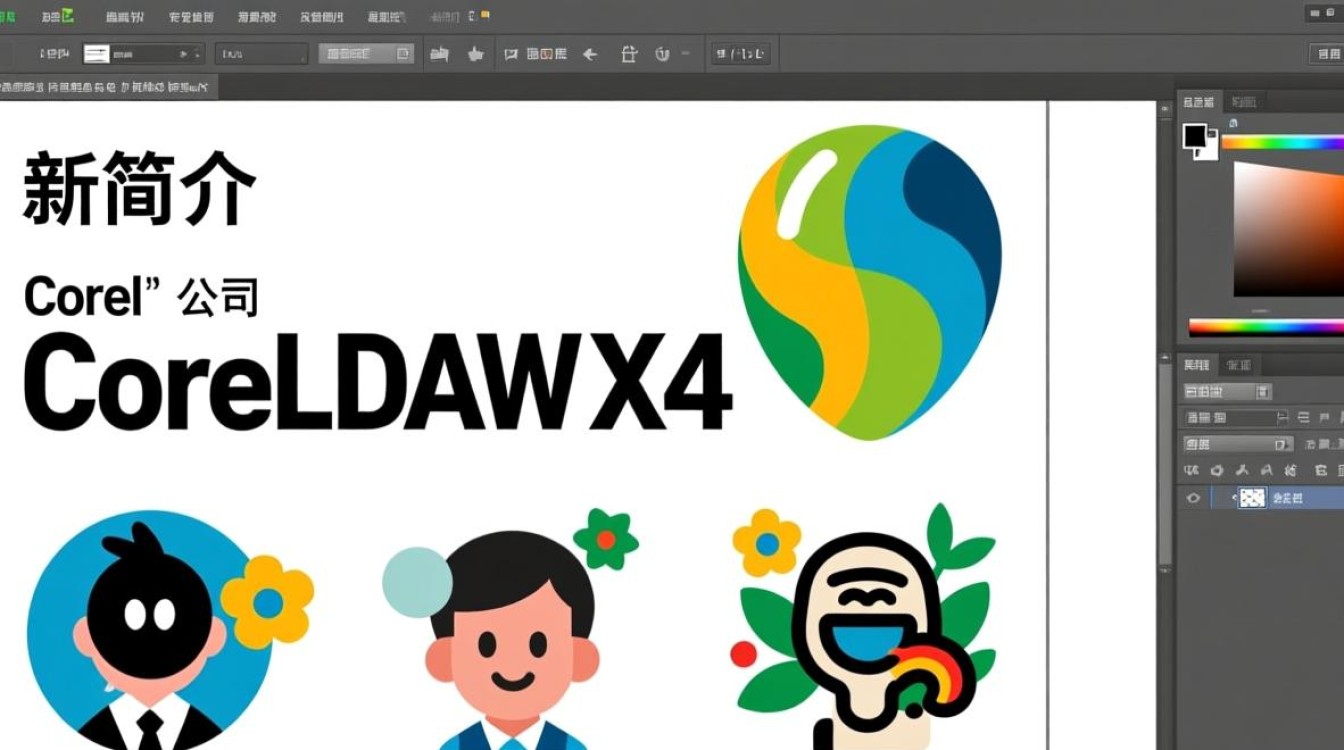Toggle the eye visibility icon on the layer

(1193, 498)
